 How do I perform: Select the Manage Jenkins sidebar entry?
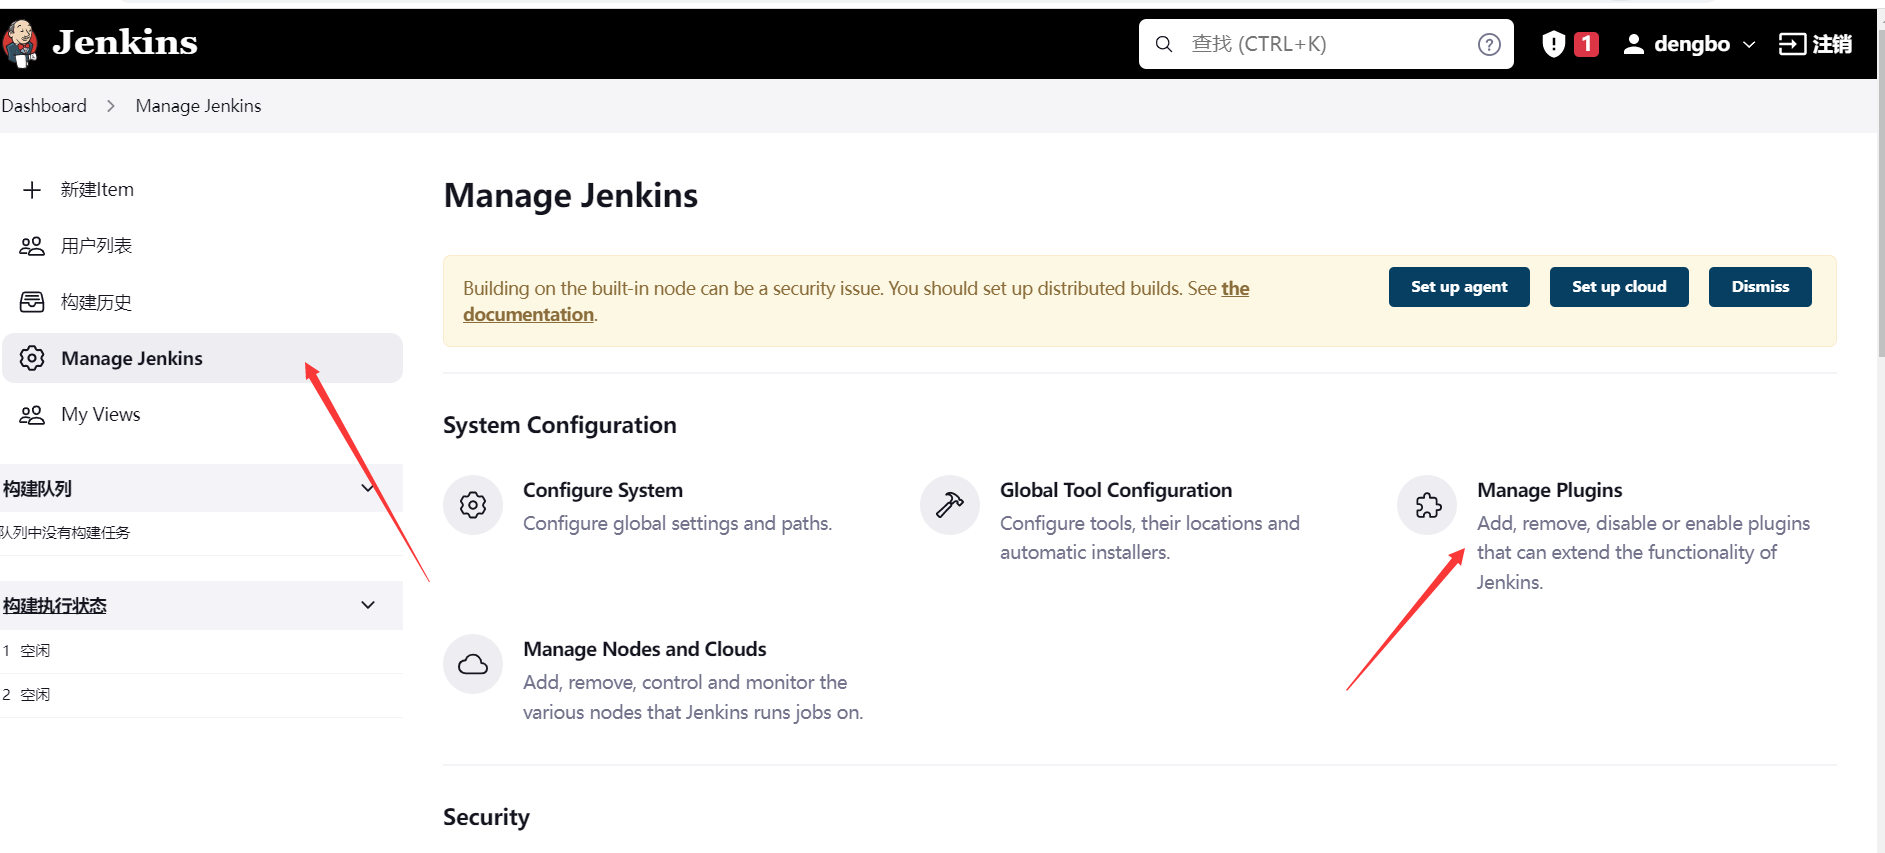[203, 358]
